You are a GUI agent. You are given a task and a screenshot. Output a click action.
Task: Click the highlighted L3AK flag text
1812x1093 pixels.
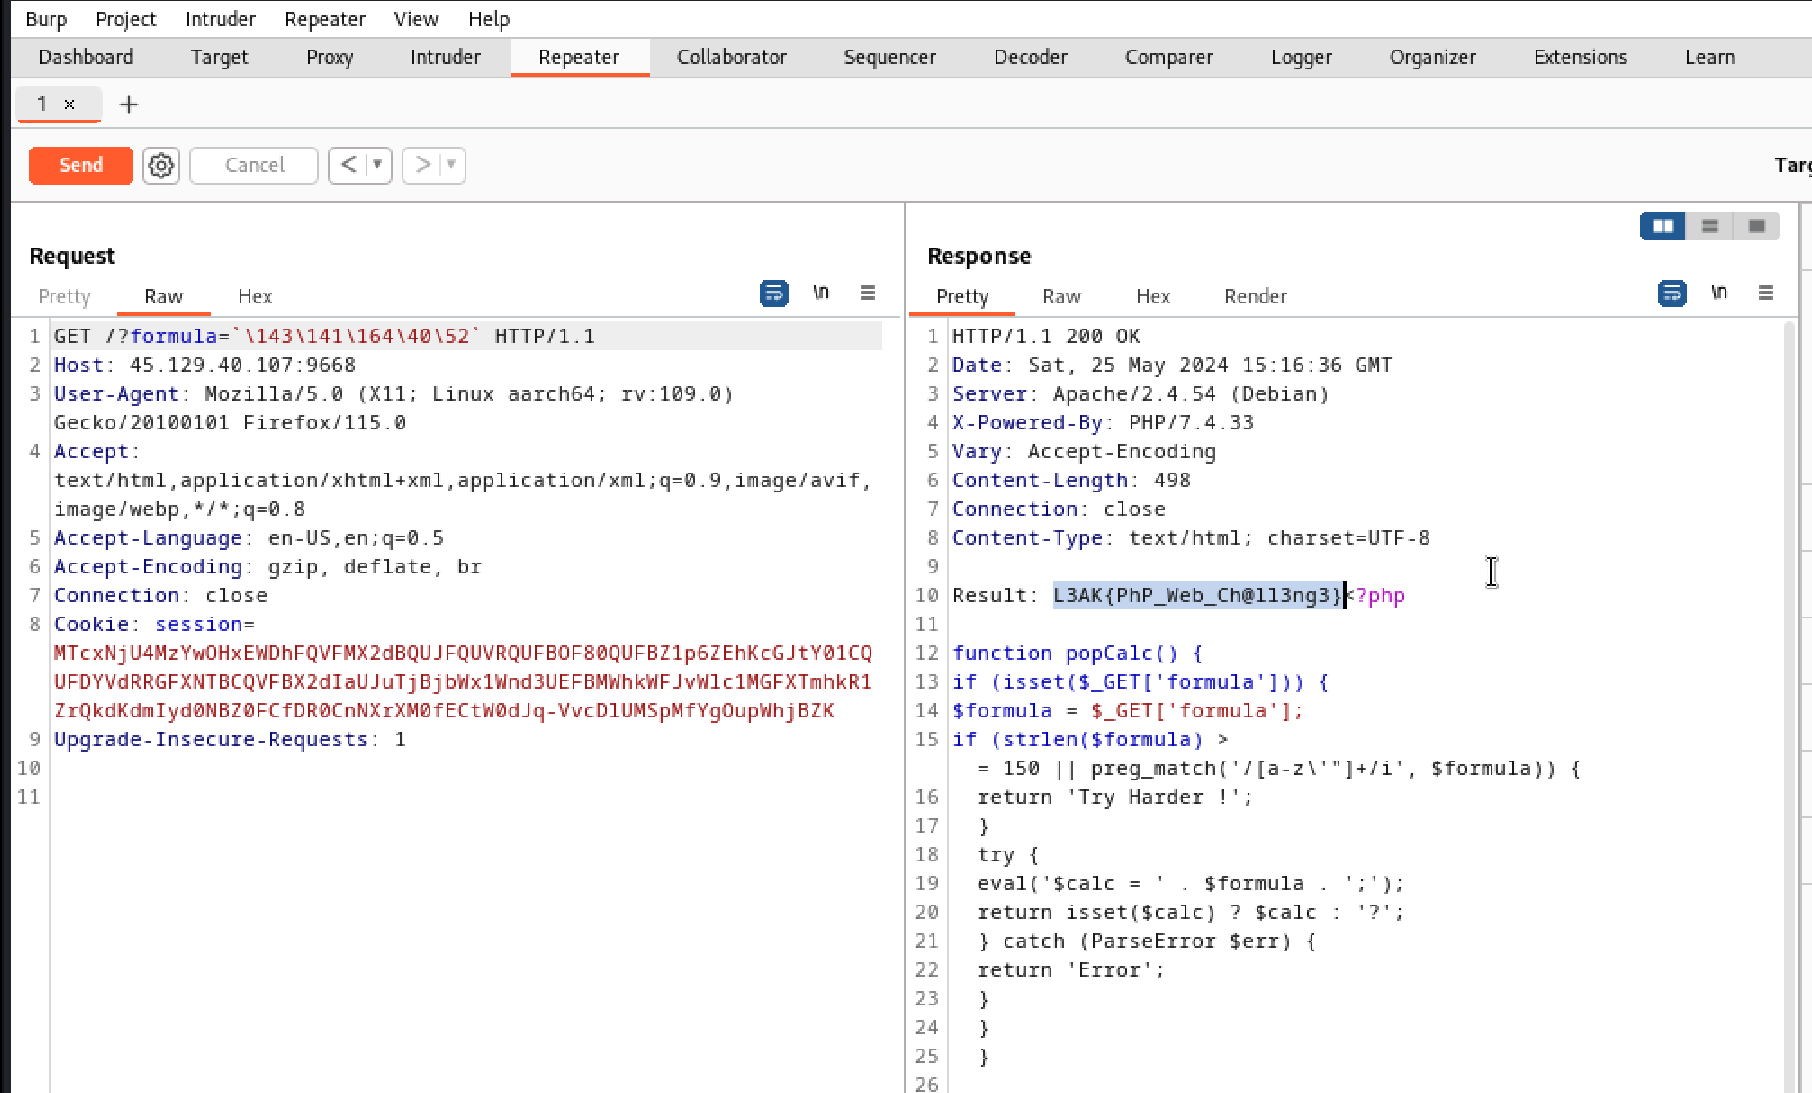tap(1198, 595)
